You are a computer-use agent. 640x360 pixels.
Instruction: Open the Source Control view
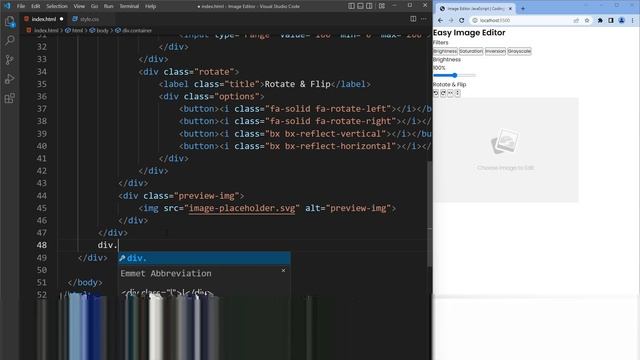pyautogui.click(x=9, y=60)
